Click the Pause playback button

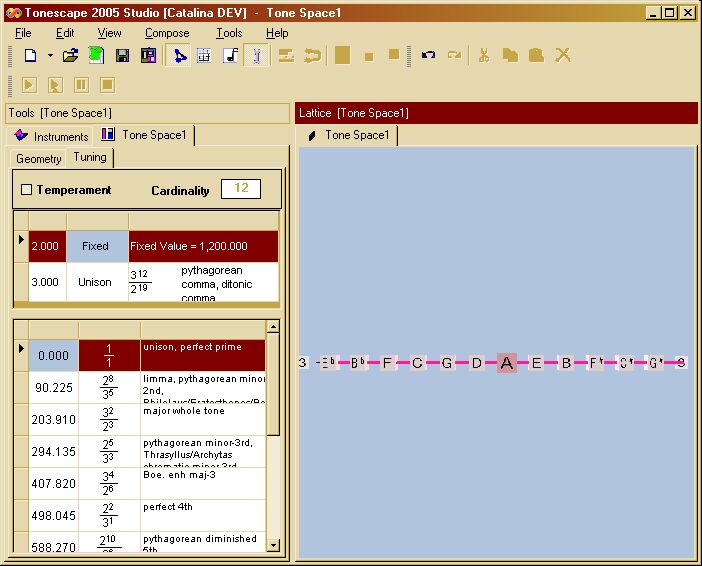[x=81, y=85]
